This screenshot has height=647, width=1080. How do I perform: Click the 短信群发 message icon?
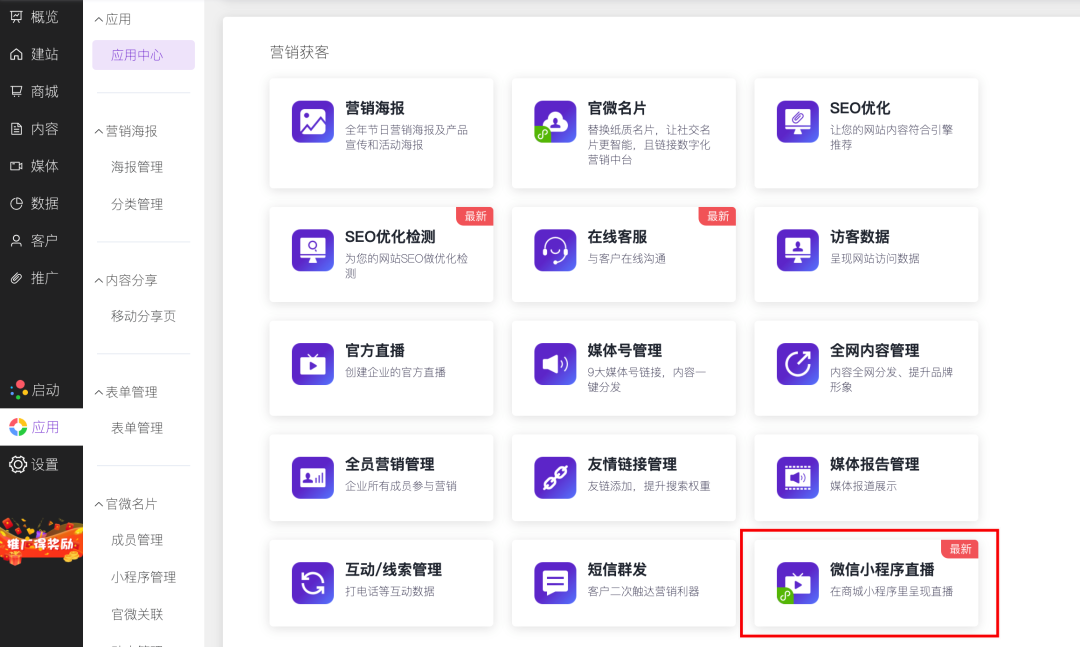point(555,581)
